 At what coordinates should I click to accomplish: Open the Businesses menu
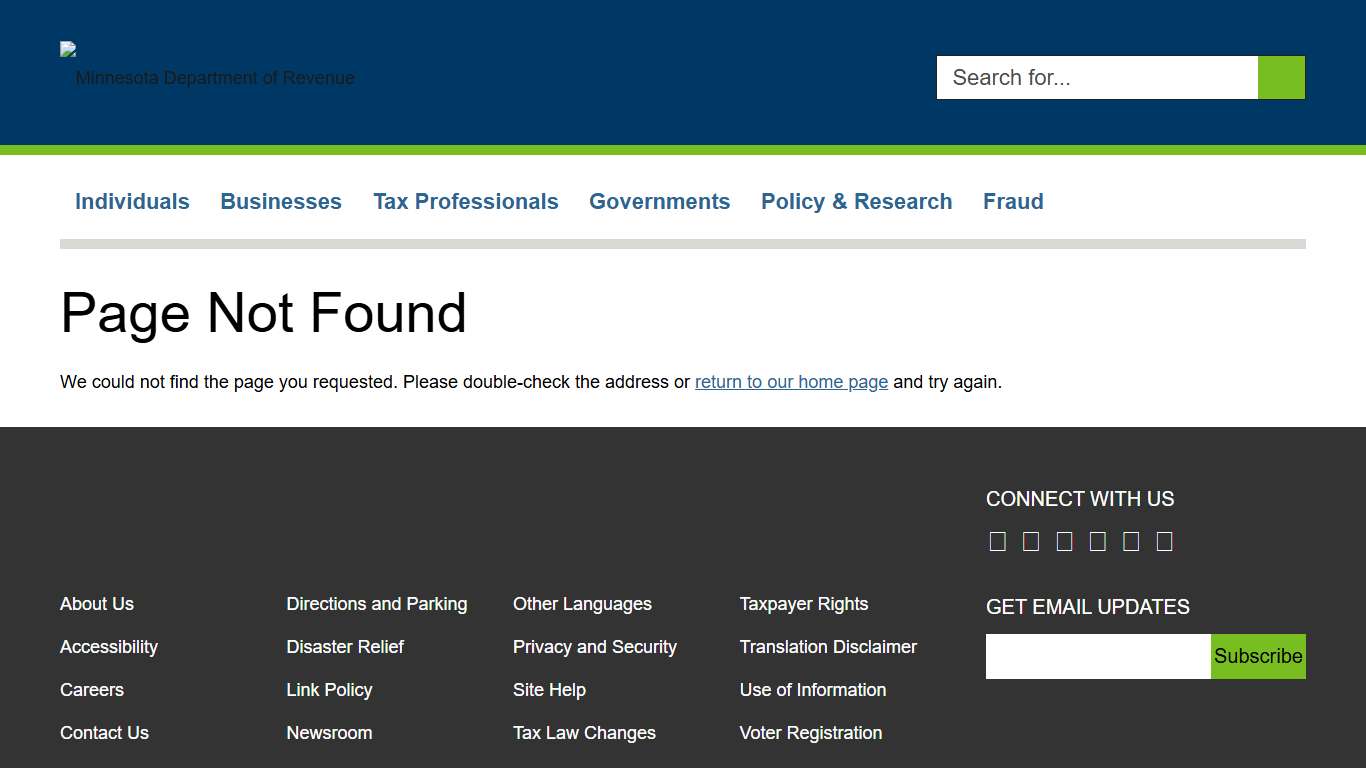click(281, 201)
